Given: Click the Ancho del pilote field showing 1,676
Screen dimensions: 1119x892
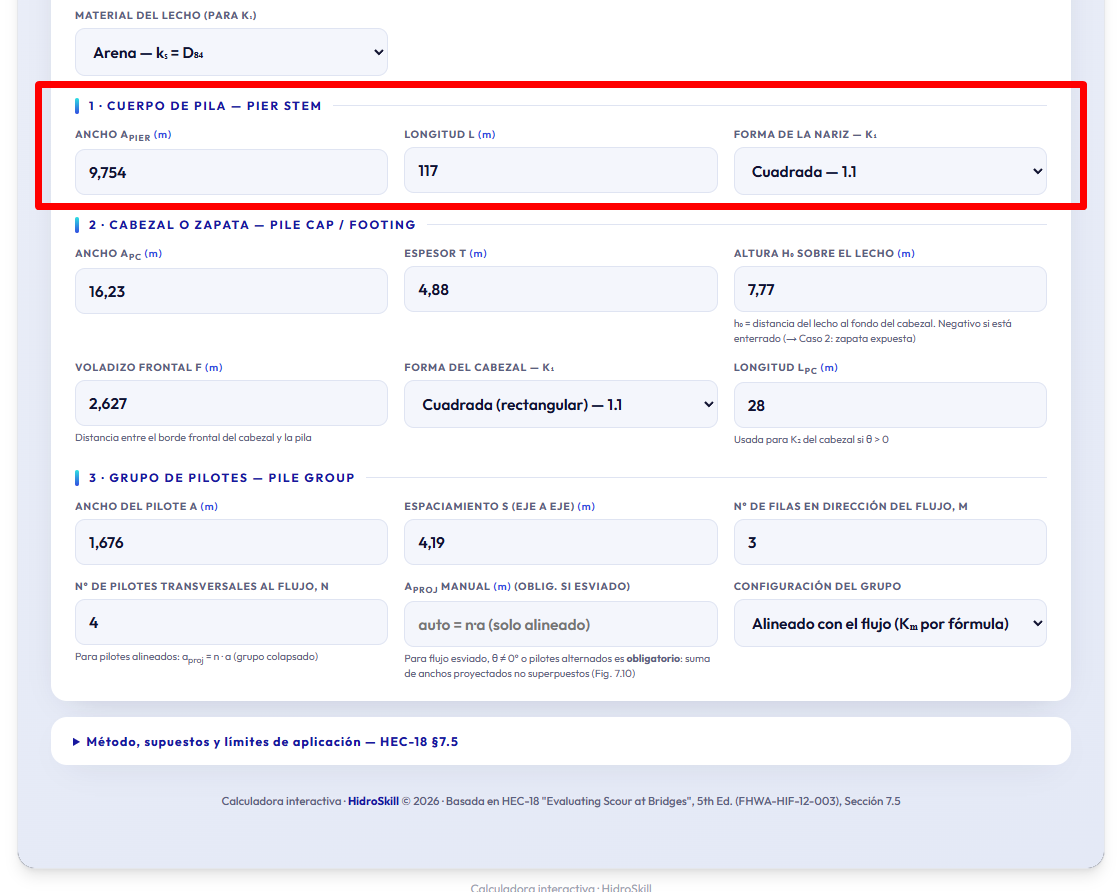Looking at the screenshot, I should pos(231,542).
